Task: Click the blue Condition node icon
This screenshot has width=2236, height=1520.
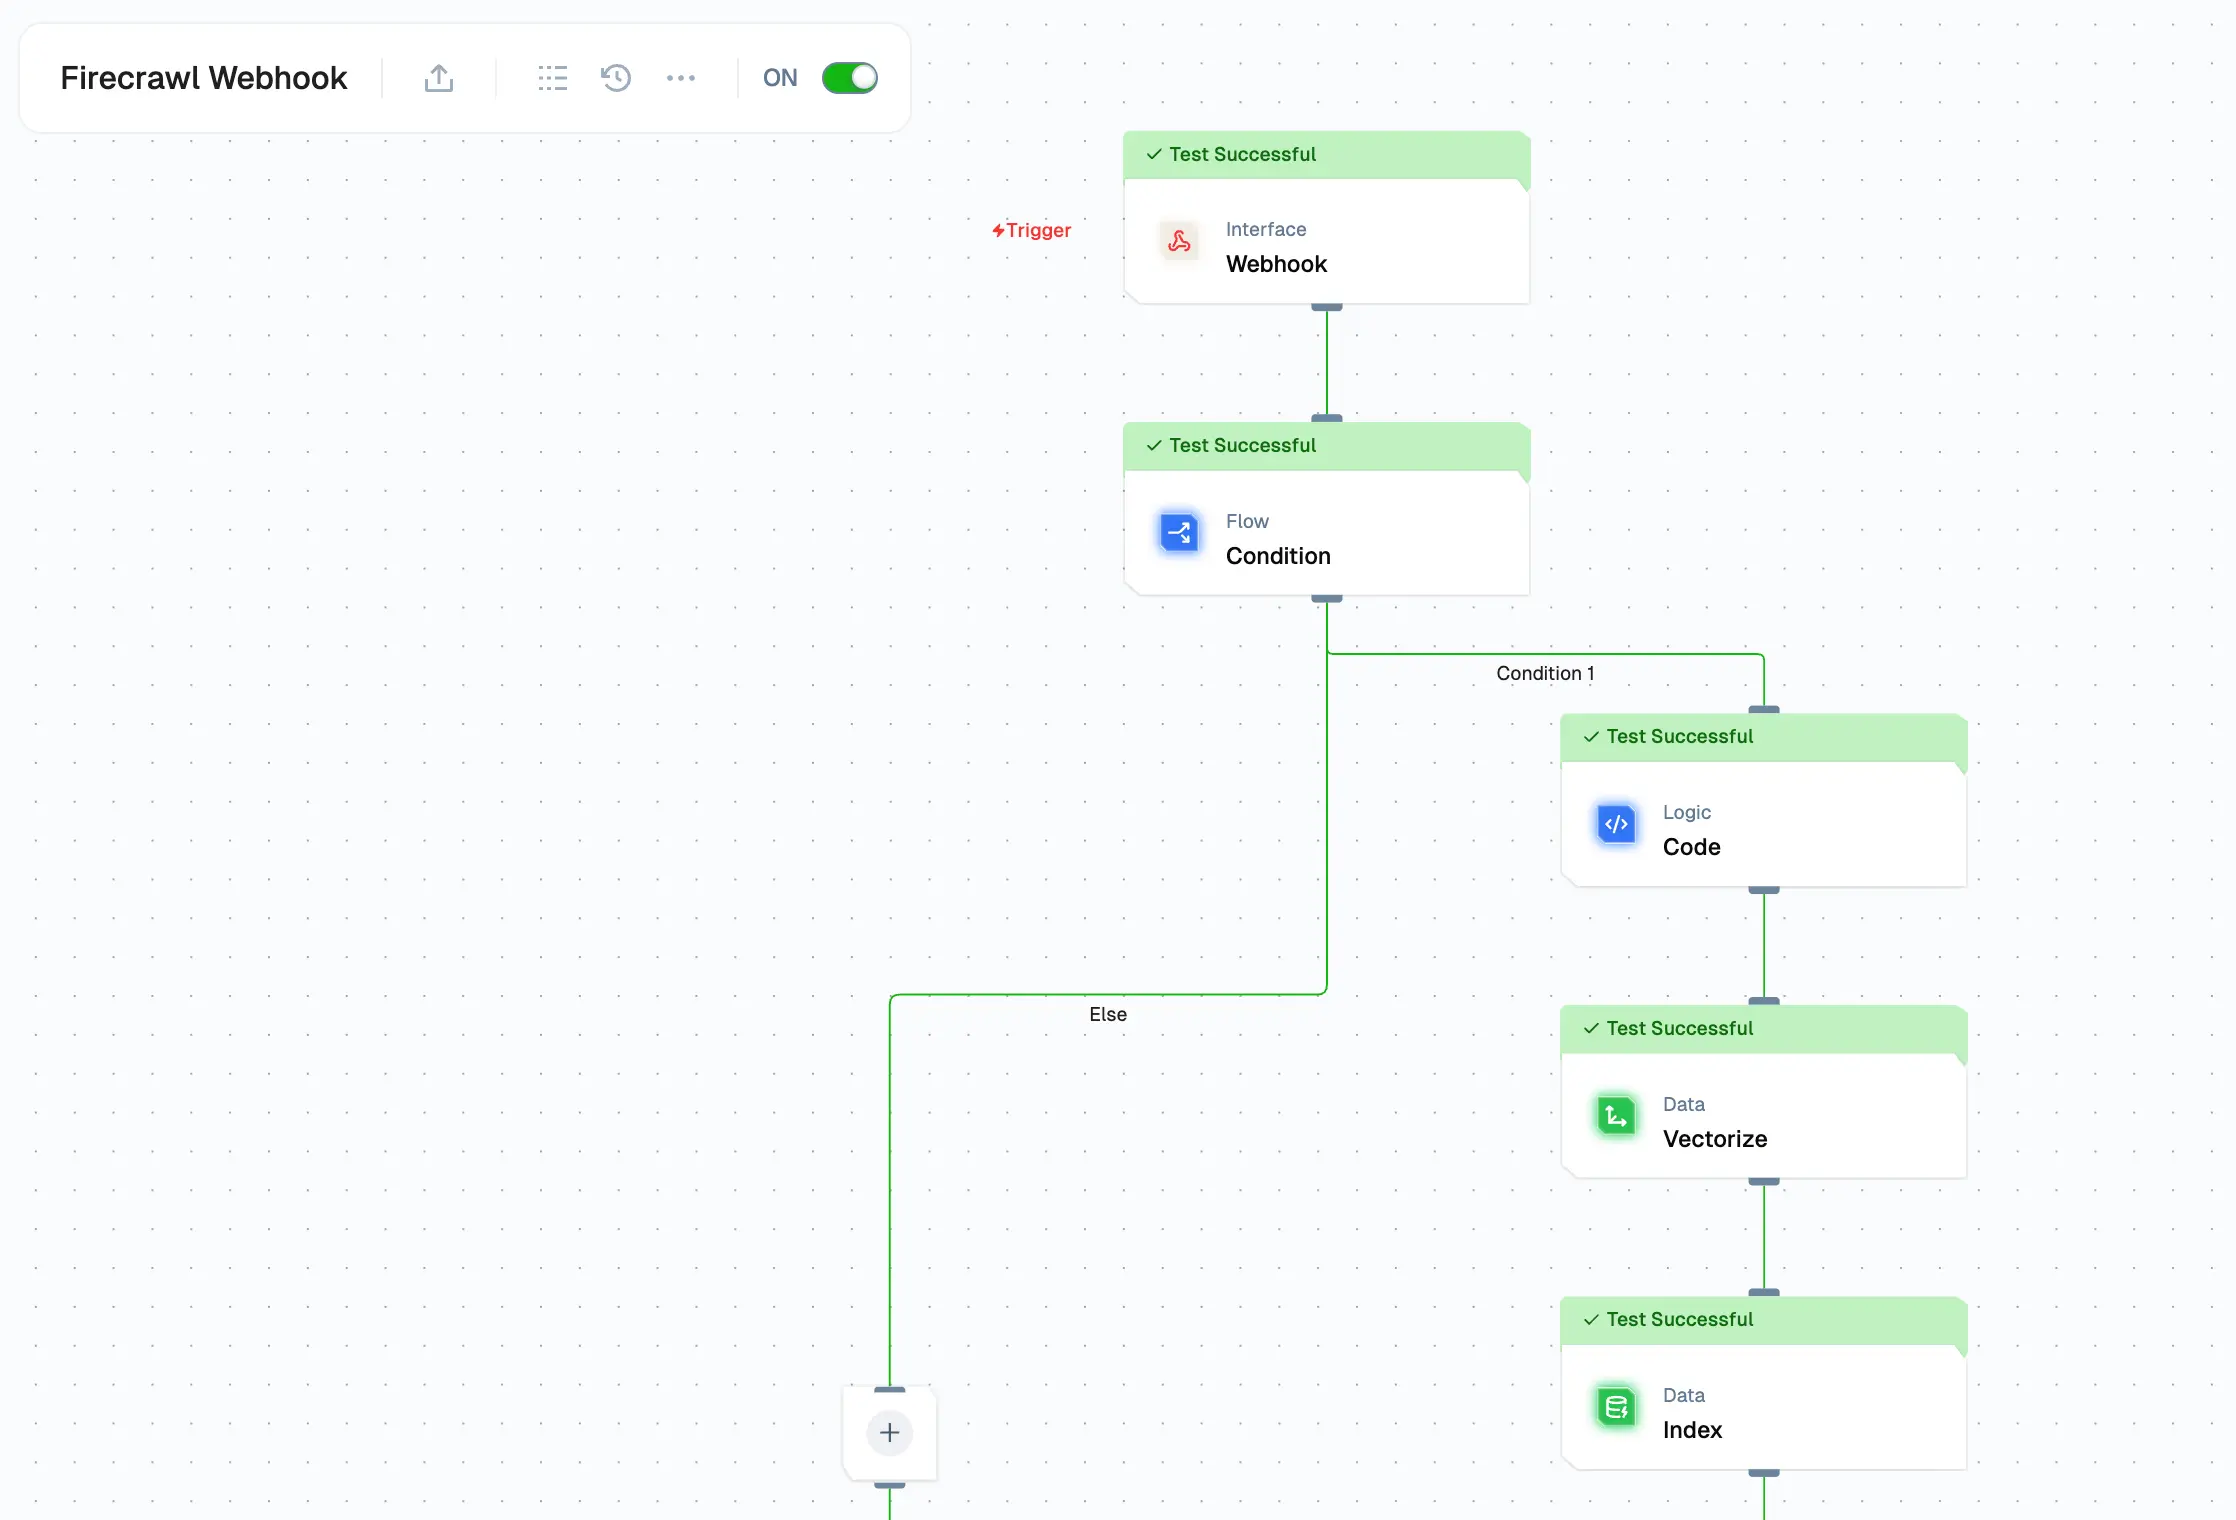Action: pos(1180,533)
